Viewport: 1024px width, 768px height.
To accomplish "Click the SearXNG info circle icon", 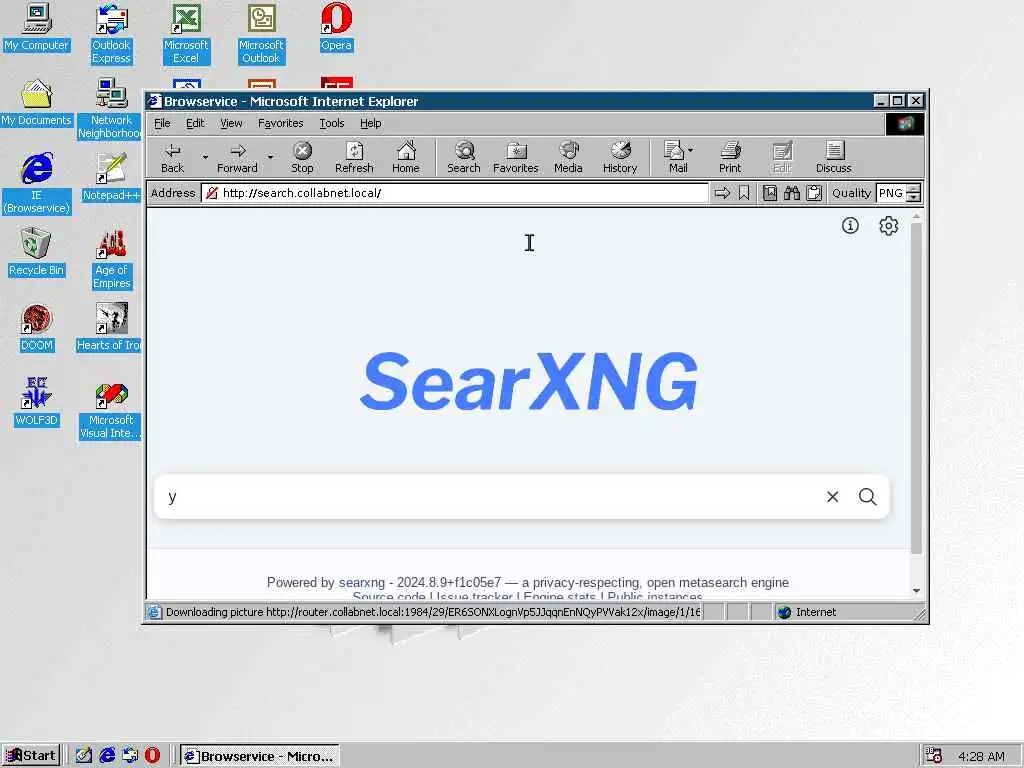I will 850,226.
